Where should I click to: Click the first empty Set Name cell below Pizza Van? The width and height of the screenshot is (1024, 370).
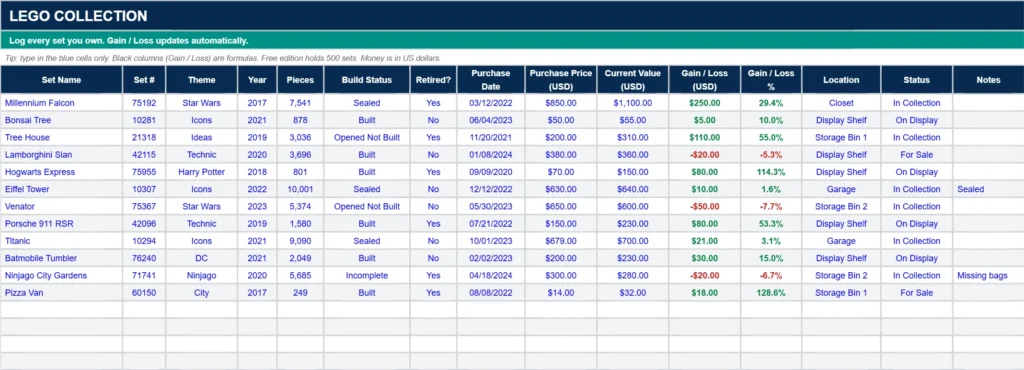click(61, 310)
